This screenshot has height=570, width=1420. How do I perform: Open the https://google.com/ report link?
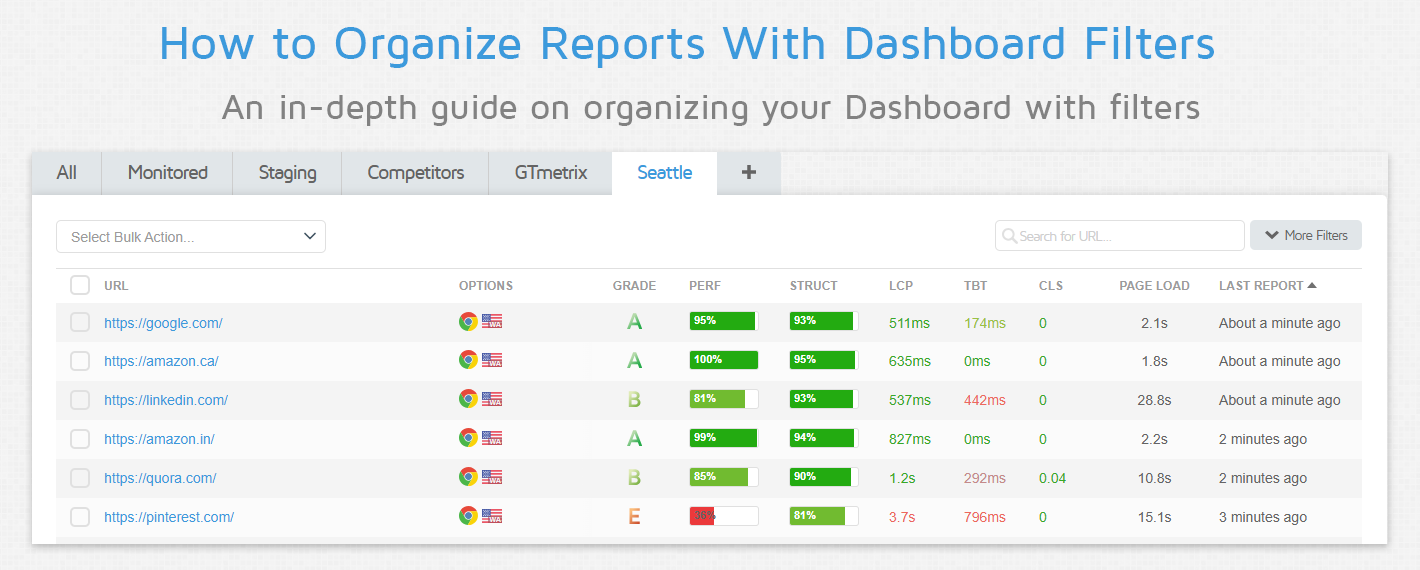163,323
